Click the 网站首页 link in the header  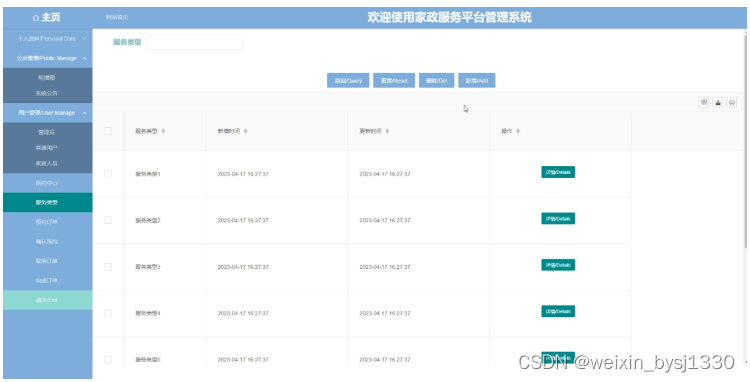117,18
